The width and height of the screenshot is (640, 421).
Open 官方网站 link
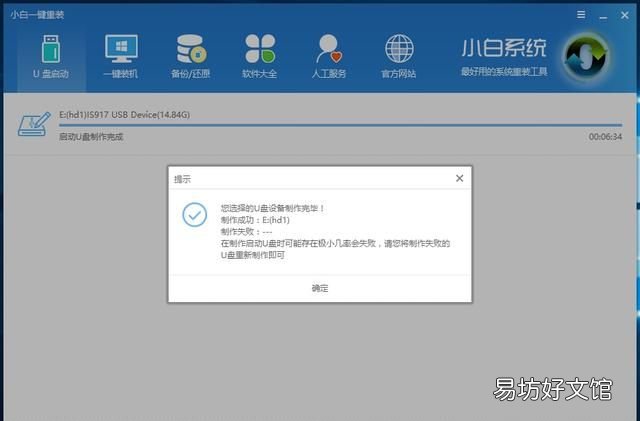coord(399,57)
